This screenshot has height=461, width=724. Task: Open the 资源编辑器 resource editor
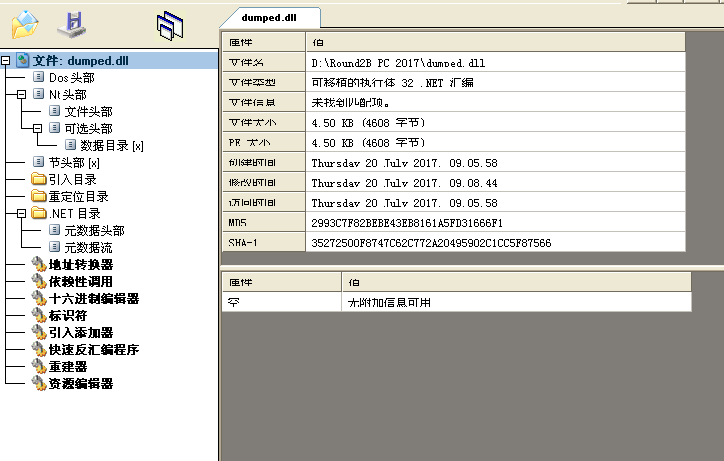coord(81,384)
